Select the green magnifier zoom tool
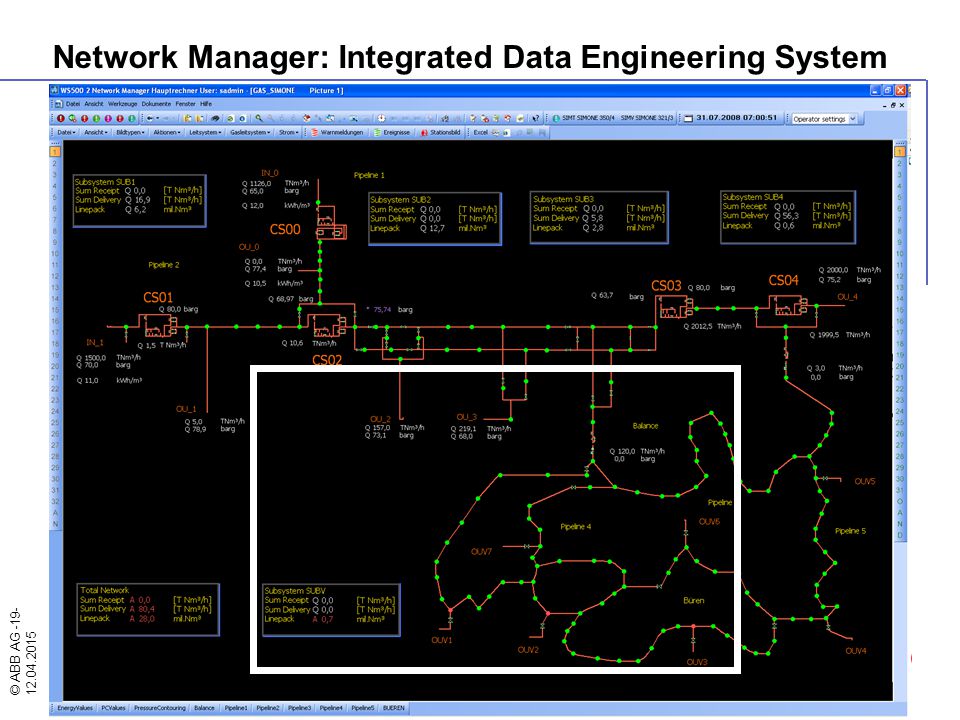This screenshot has height=720, width=960. 259,118
